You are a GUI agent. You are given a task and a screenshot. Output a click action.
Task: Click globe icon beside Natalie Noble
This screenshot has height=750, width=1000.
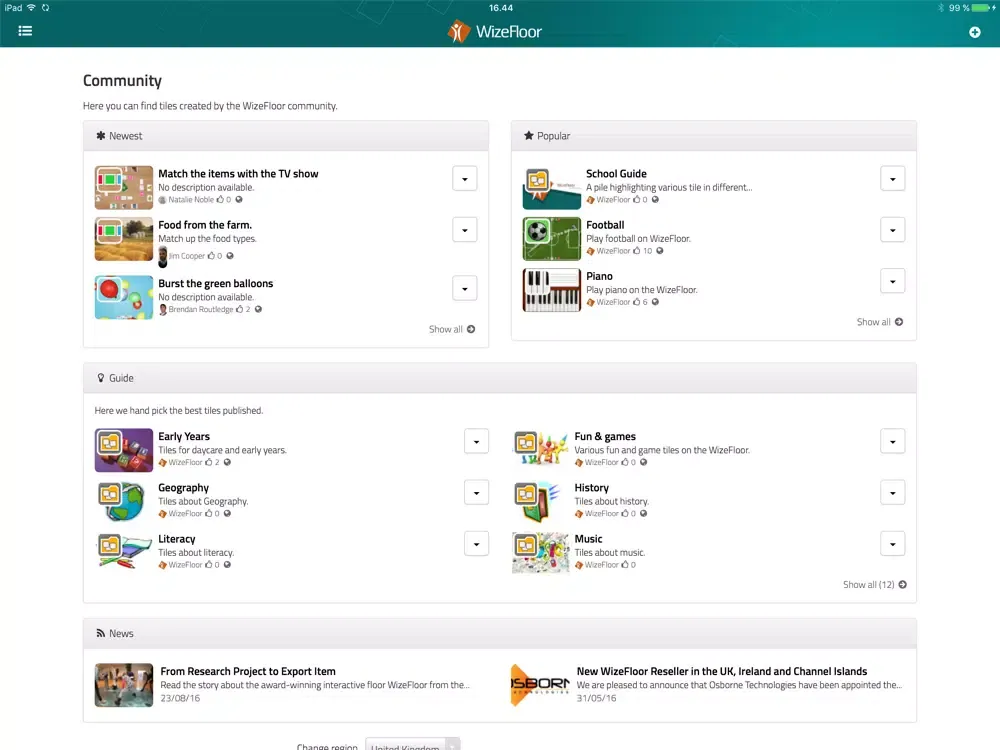click(x=239, y=200)
